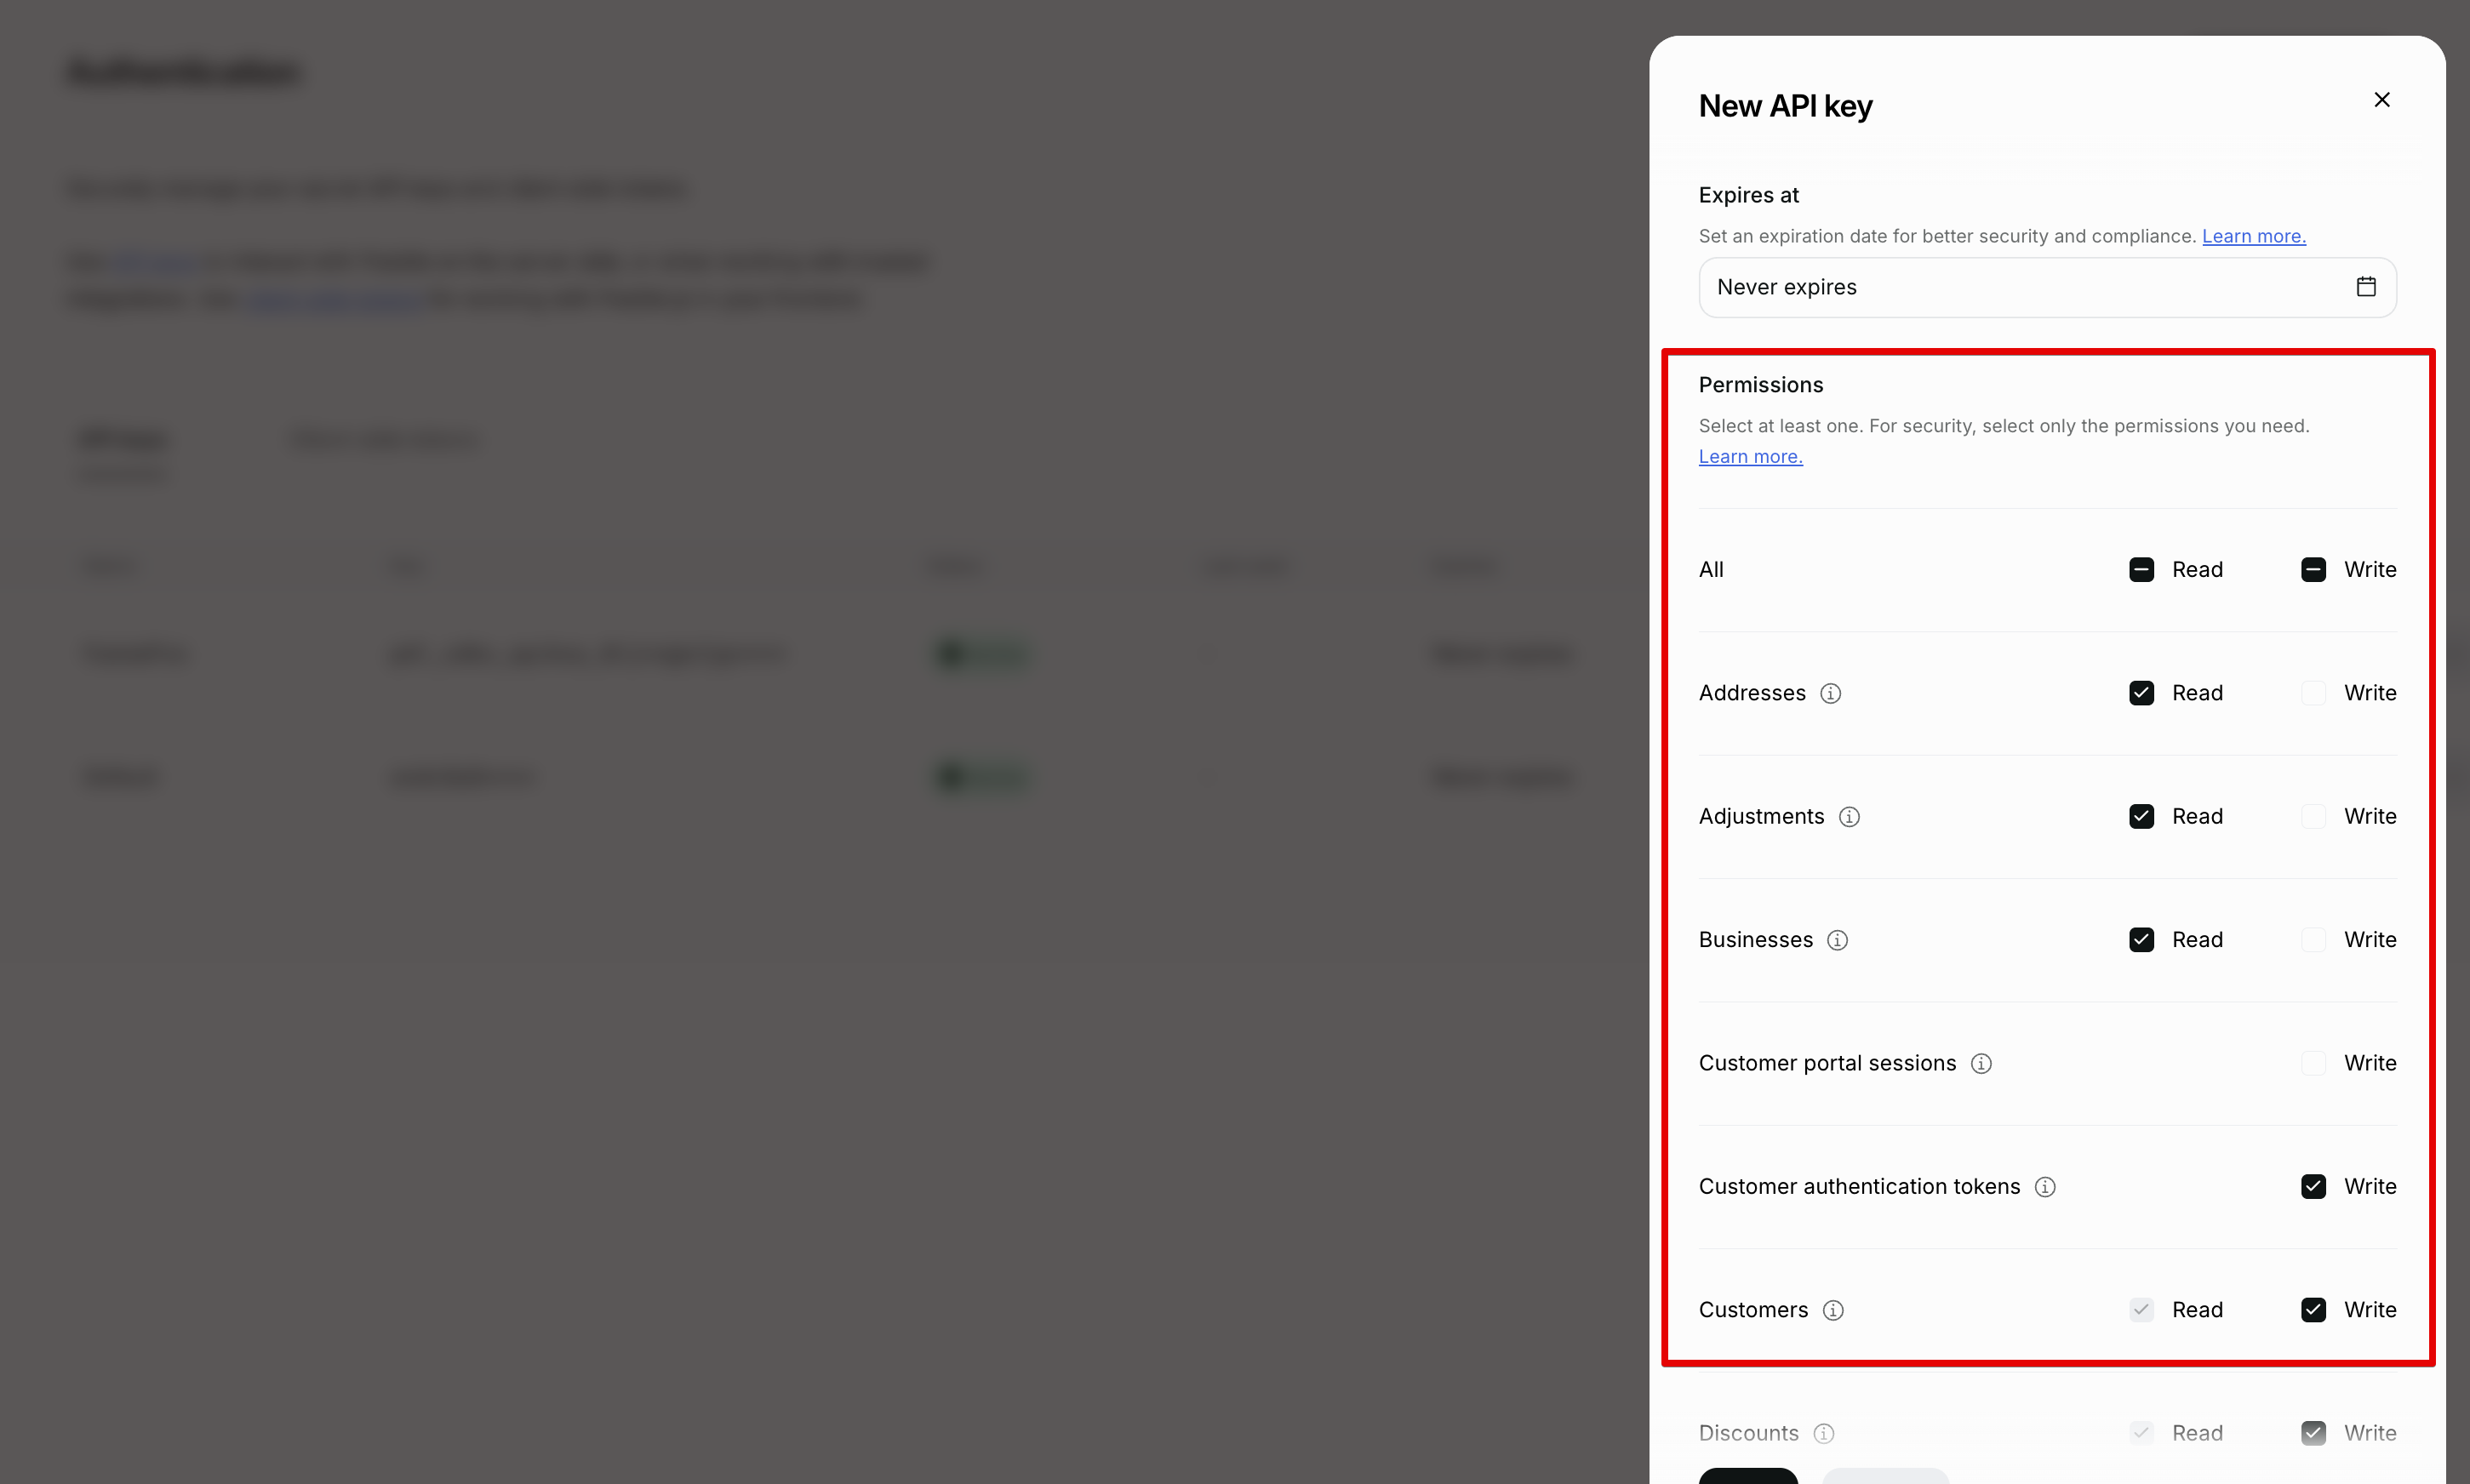2470x1484 pixels.
Task: Show info tooltip for Addresses
Action: [1830, 693]
